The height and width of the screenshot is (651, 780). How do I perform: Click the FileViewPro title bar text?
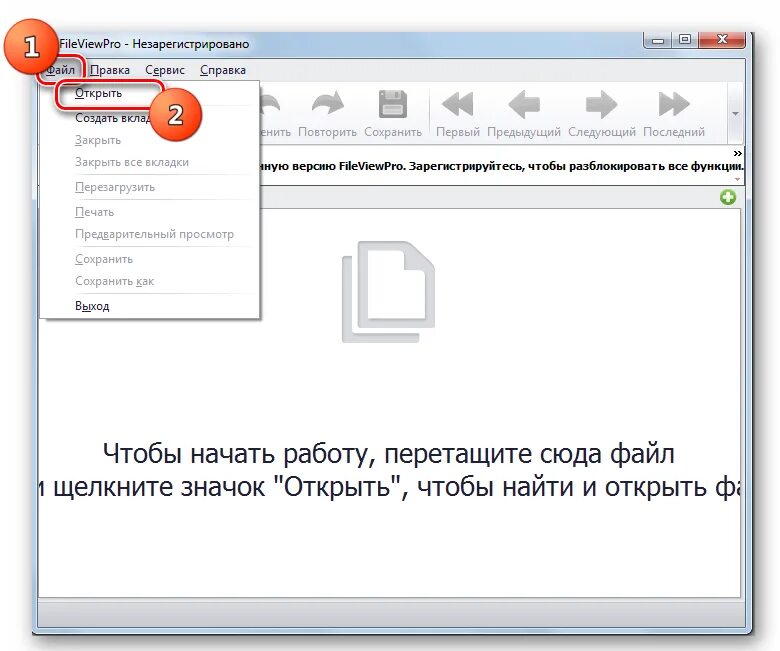point(154,44)
